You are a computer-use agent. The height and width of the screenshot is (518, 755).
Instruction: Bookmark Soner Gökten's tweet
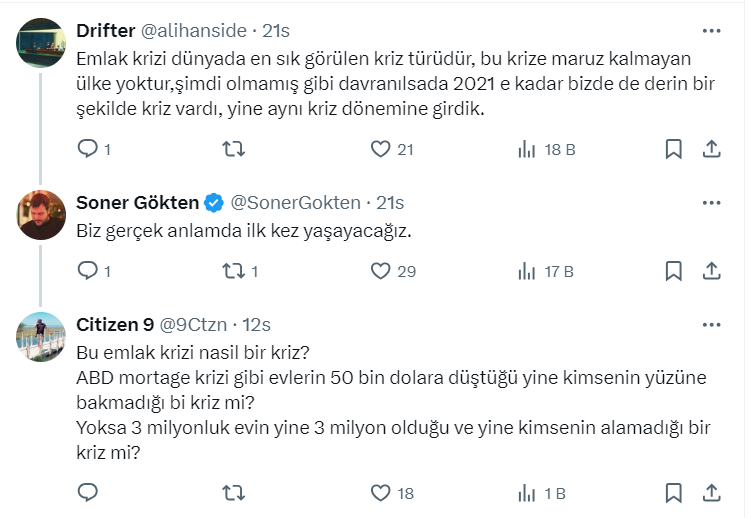674,270
